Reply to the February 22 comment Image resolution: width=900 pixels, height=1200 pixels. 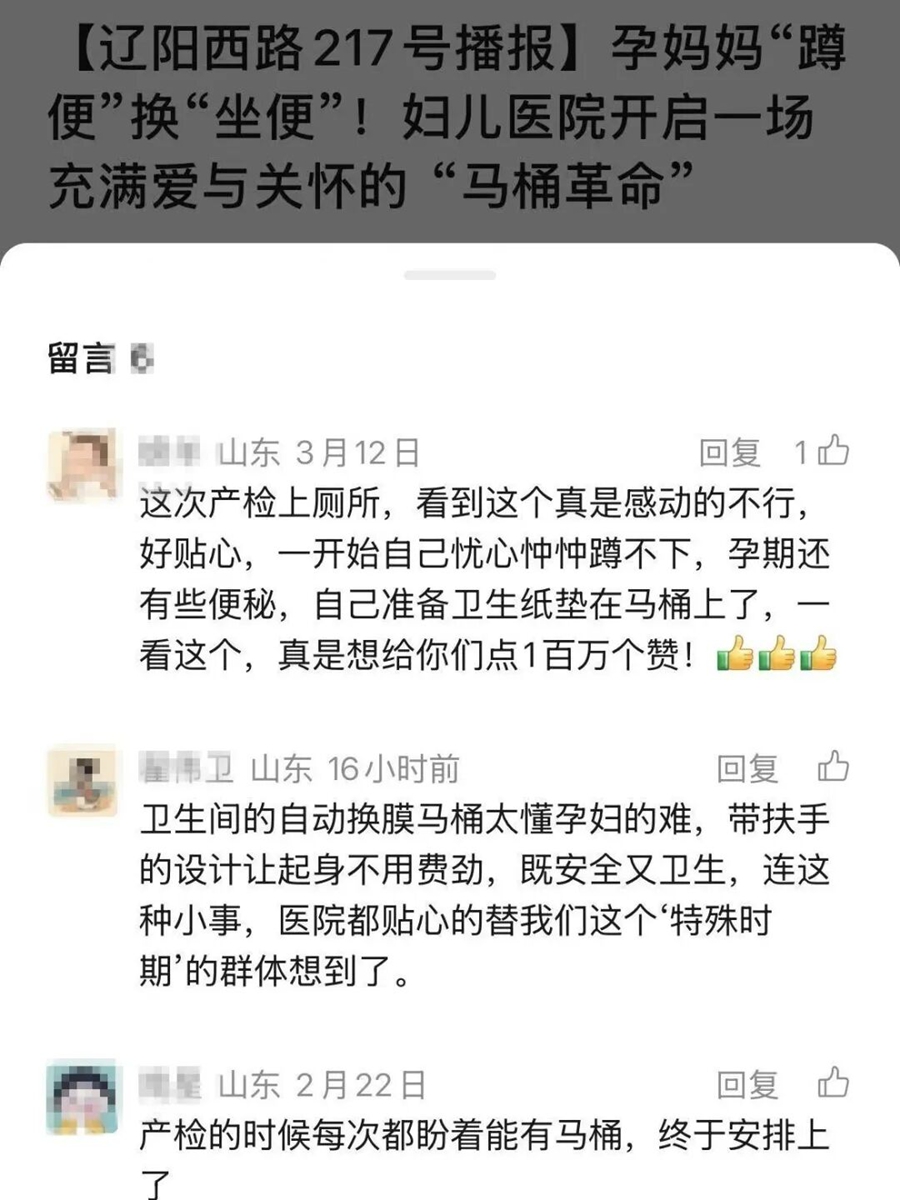coord(747,1084)
